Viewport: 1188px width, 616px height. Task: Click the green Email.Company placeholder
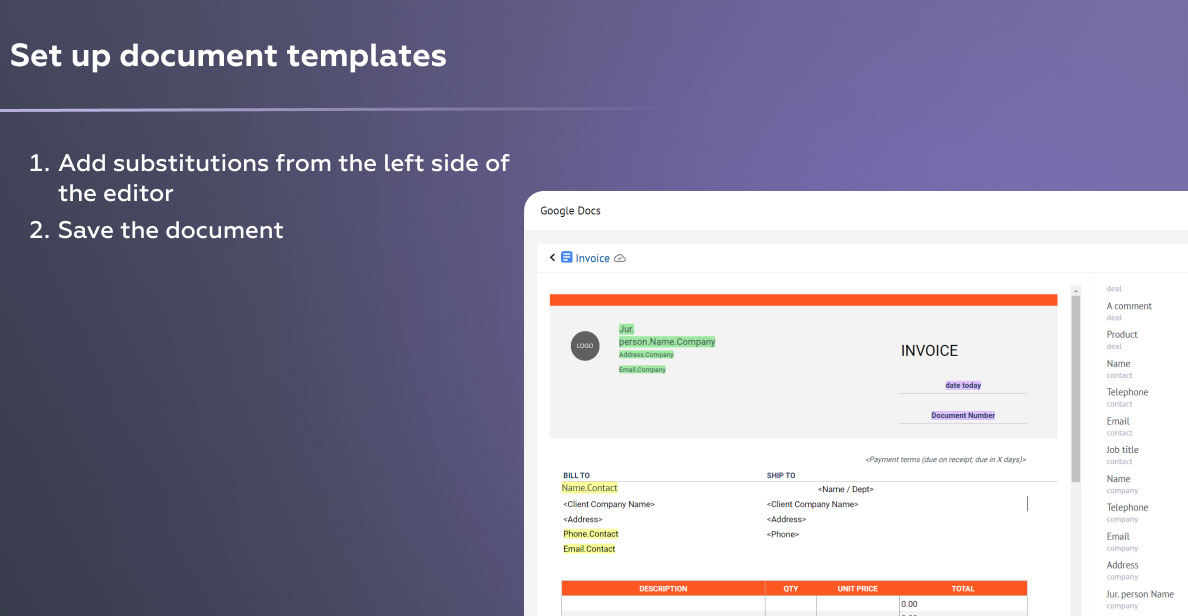[x=642, y=370]
